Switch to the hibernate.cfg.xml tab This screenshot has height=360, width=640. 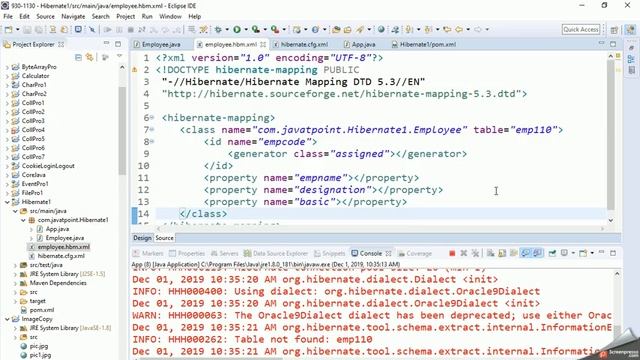pos(300,44)
